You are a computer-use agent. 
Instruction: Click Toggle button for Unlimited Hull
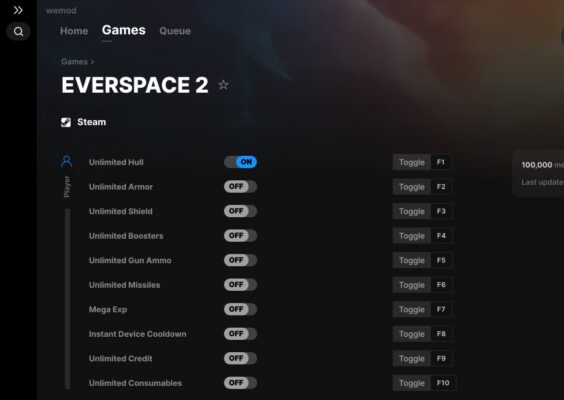click(412, 162)
